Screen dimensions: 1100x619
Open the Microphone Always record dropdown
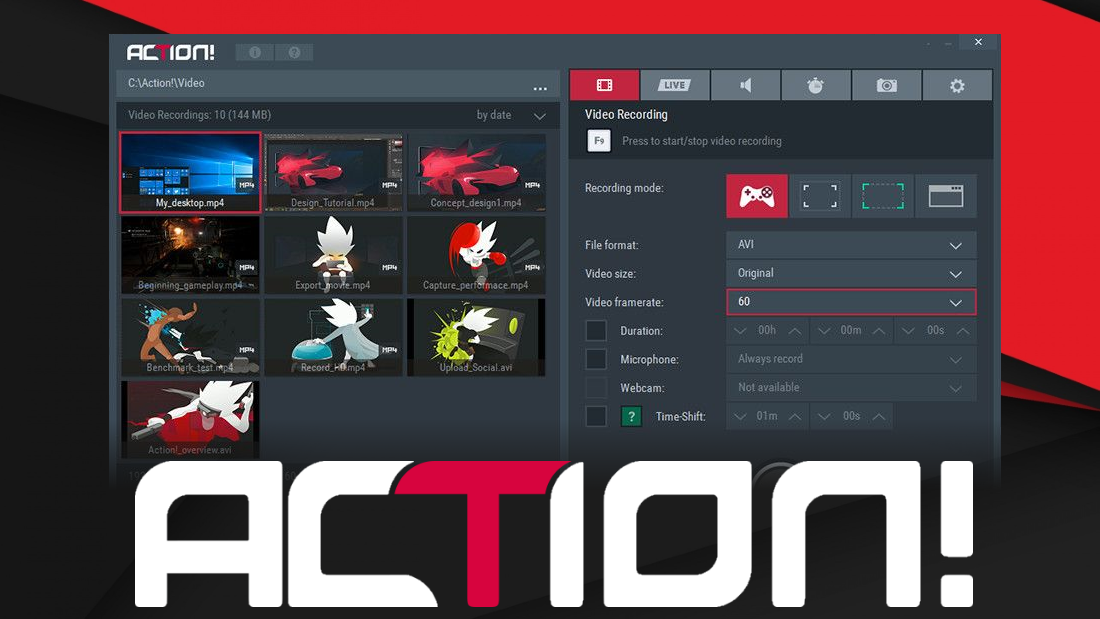click(851, 359)
